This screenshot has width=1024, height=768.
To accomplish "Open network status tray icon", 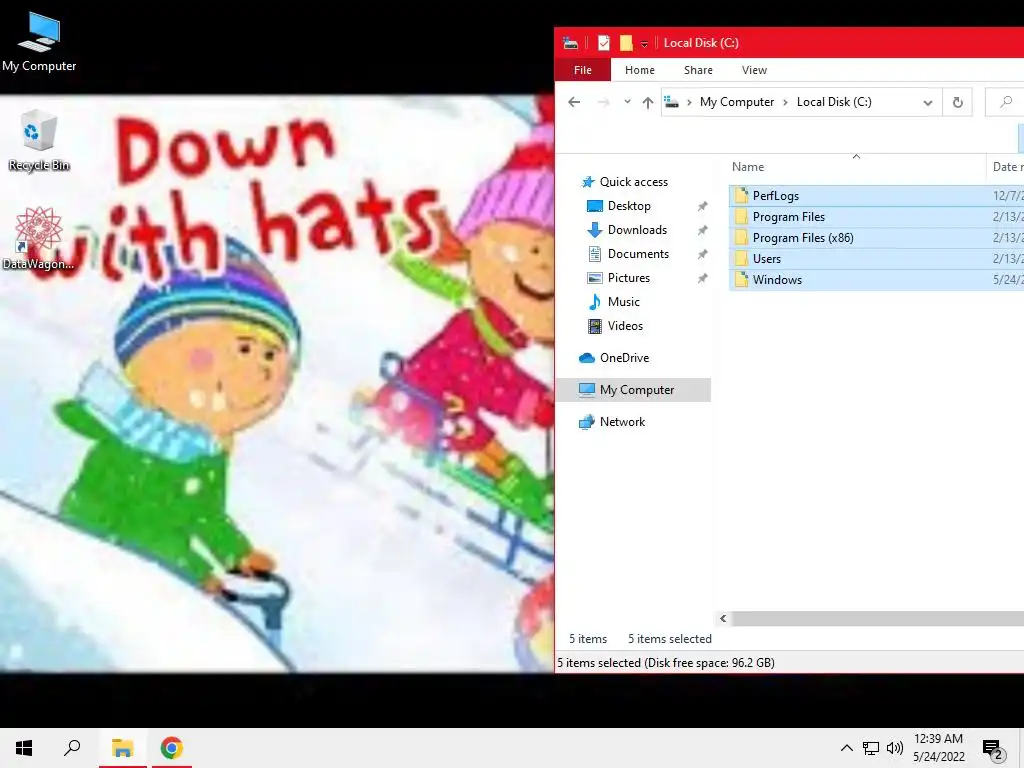I will tap(871, 748).
